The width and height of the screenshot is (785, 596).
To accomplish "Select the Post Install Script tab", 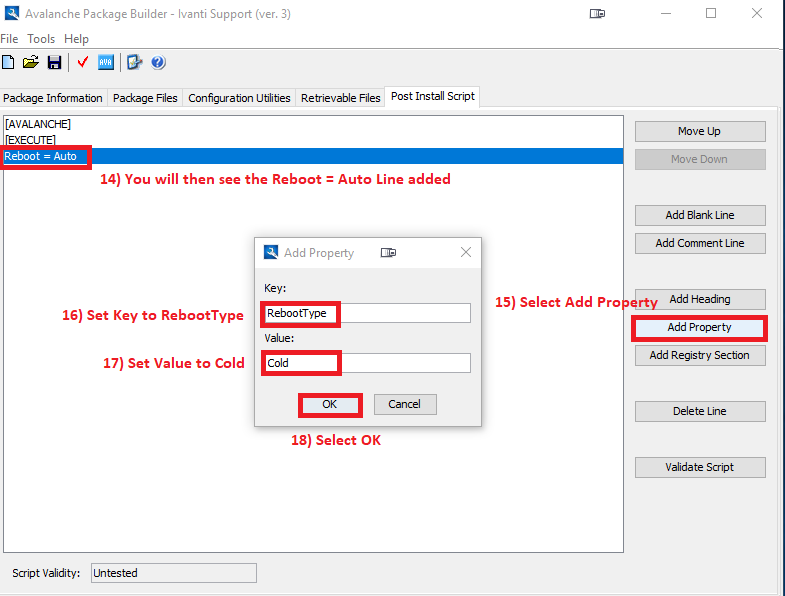I will (433, 96).
